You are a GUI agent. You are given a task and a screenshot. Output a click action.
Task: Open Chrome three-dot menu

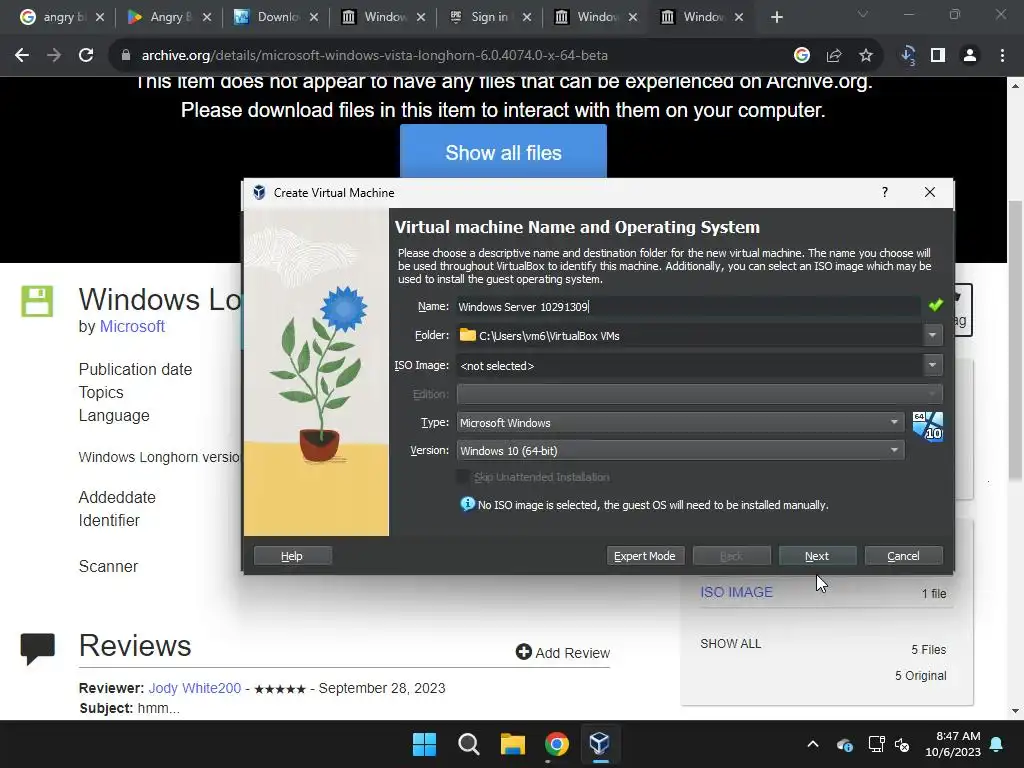pyautogui.click(x=1002, y=56)
